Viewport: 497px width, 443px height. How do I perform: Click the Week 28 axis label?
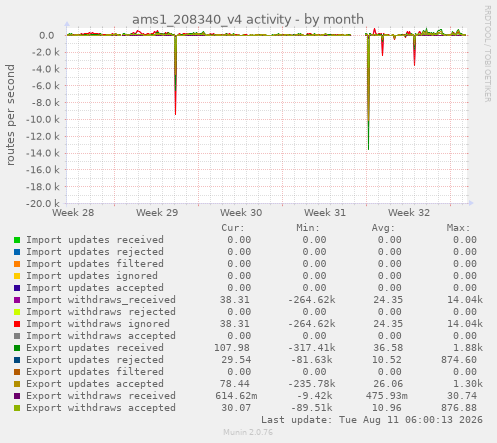[73, 212]
